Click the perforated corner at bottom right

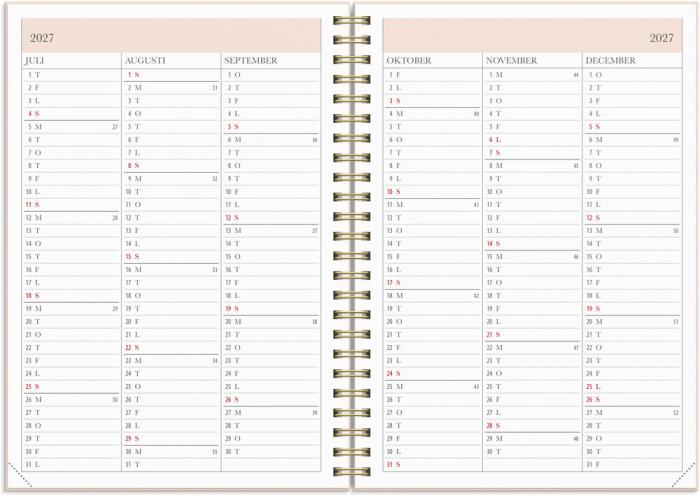coord(684,473)
